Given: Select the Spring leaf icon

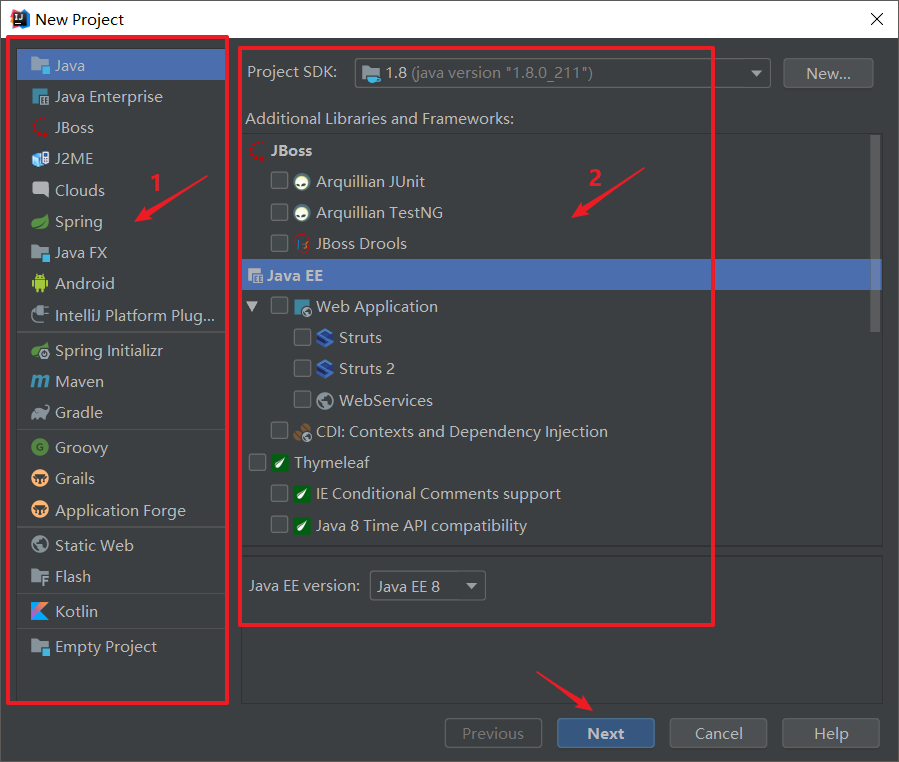Looking at the screenshot, I should (x=40, y=221).
